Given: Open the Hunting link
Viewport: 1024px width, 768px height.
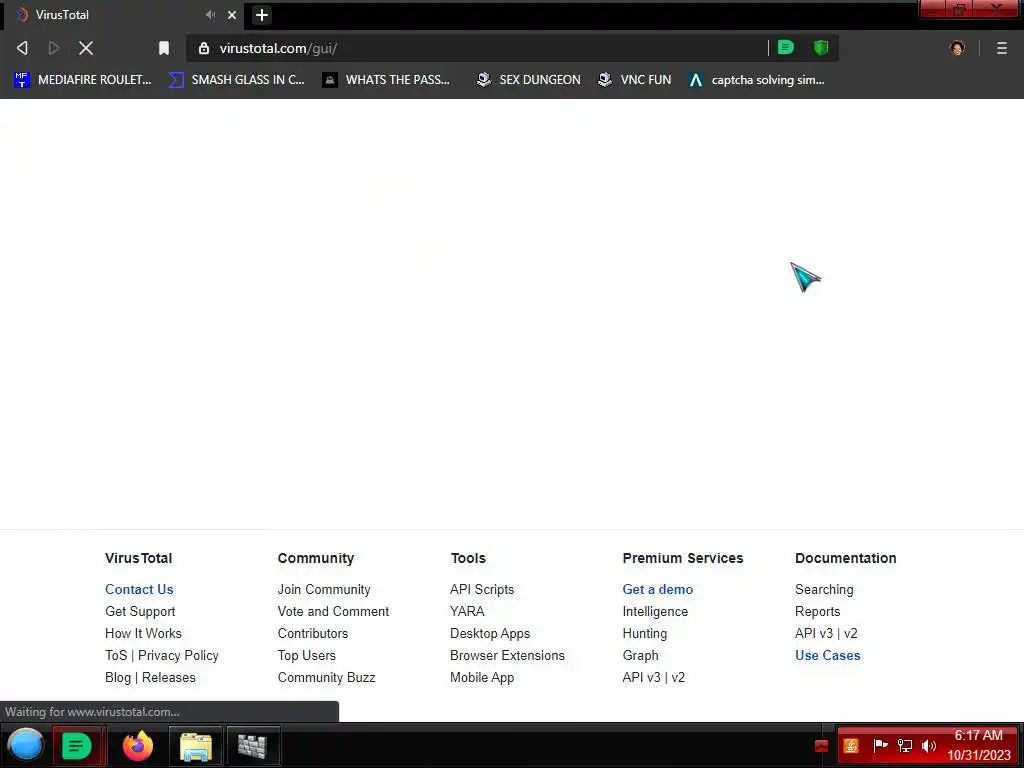Looking at the screenshot, I should pyautogui.click(x=645, y=633).
